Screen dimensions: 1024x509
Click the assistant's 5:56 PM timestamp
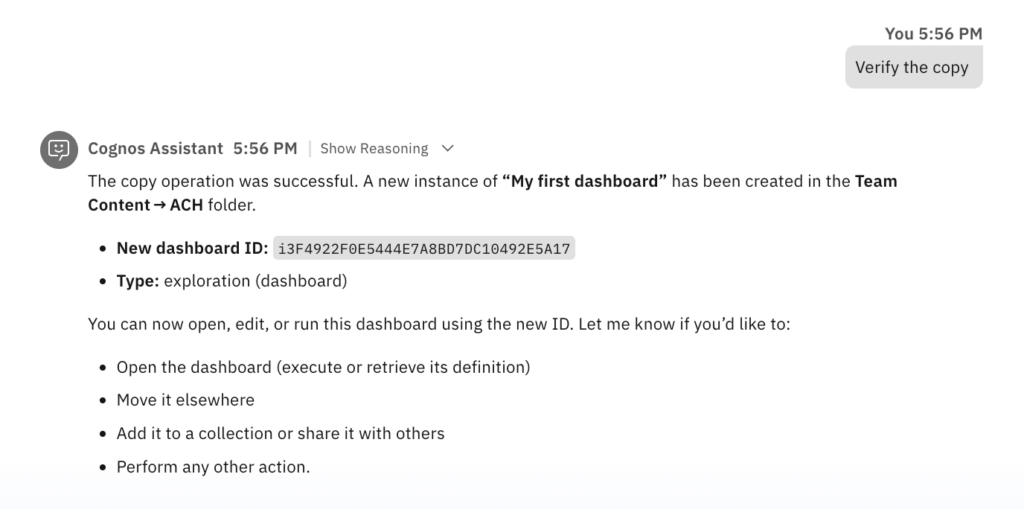pyautogui.click(x=265, y=149)
